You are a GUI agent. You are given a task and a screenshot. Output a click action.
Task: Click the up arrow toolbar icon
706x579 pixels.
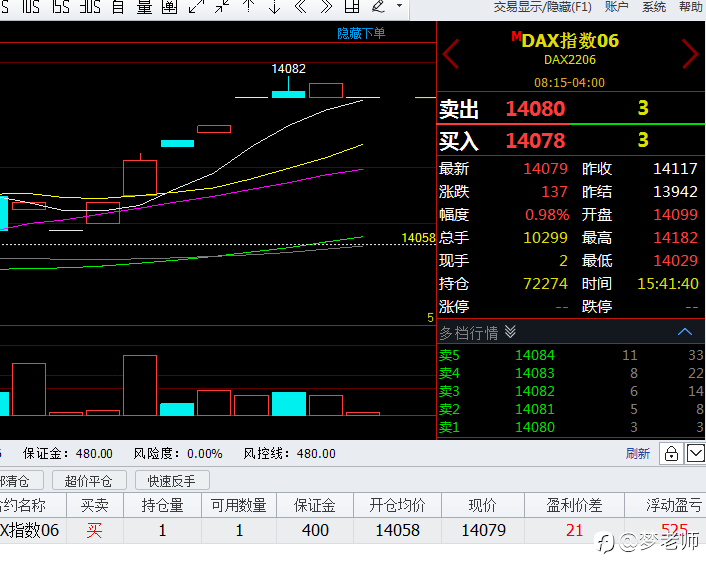[x=249, y=7]
